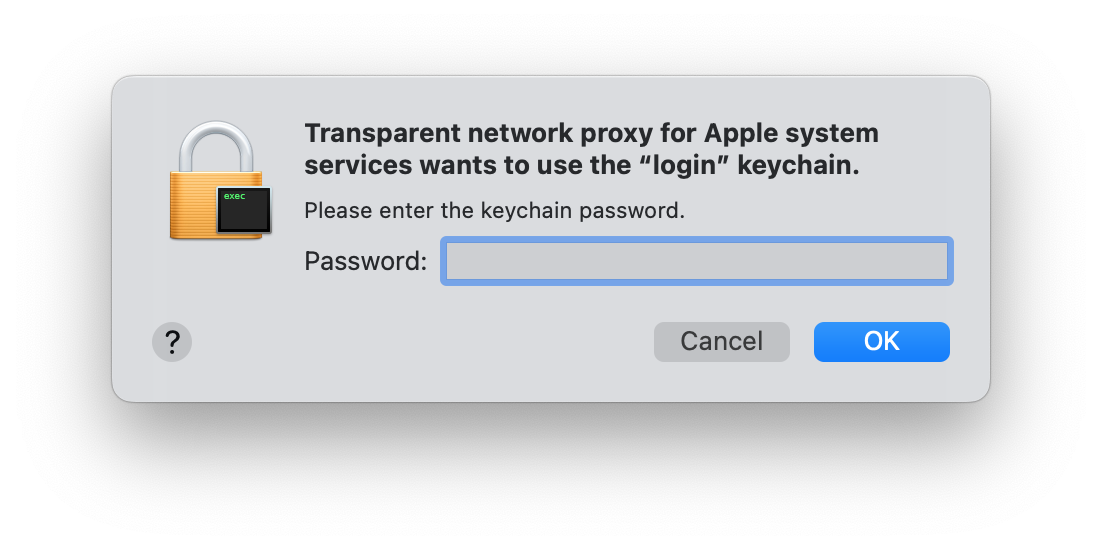Click the green "exec" text on badge
This screenshot has width=1102, height=550.
pyautogui.click(x=235, y=196)
